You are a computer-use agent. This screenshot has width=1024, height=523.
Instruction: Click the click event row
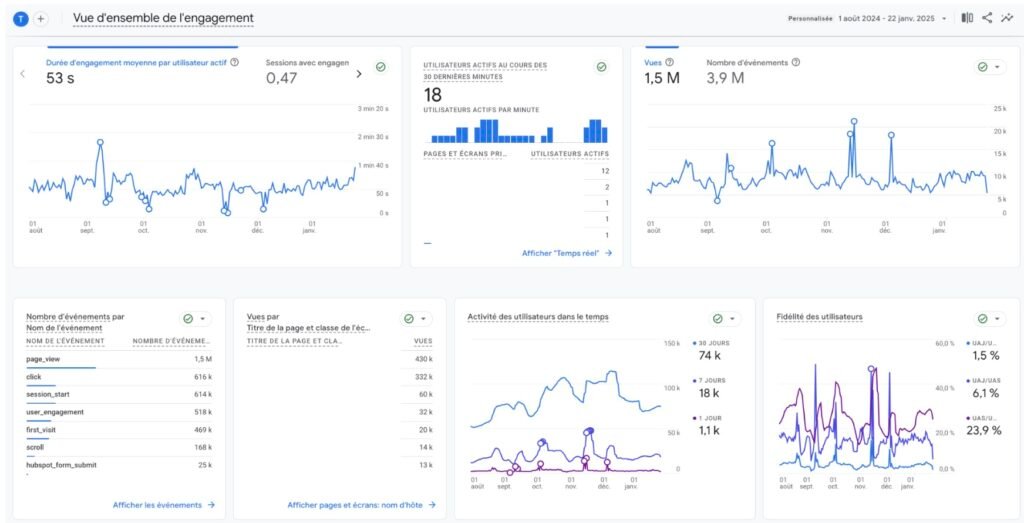point(119,377)
